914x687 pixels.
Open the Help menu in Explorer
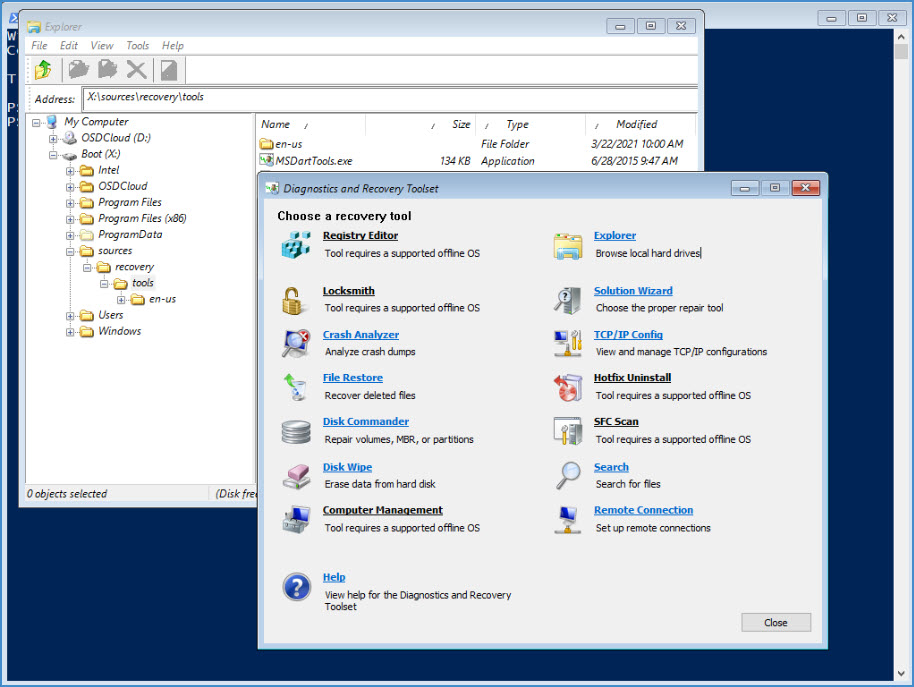click(x=173, y=45)
